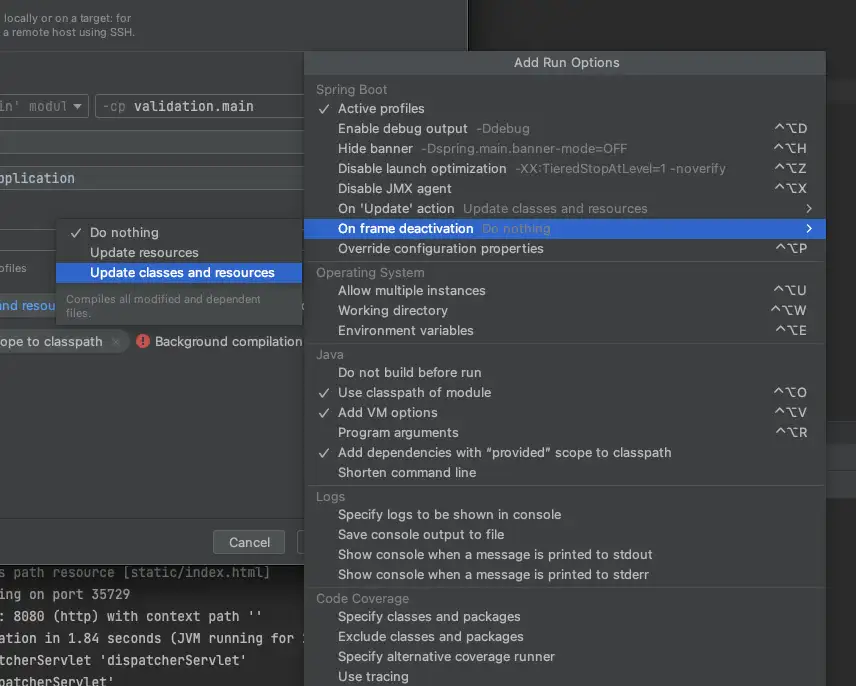Select Do not build before run
The height and width of the screenshot is (686, 856).
click(565, 372)
